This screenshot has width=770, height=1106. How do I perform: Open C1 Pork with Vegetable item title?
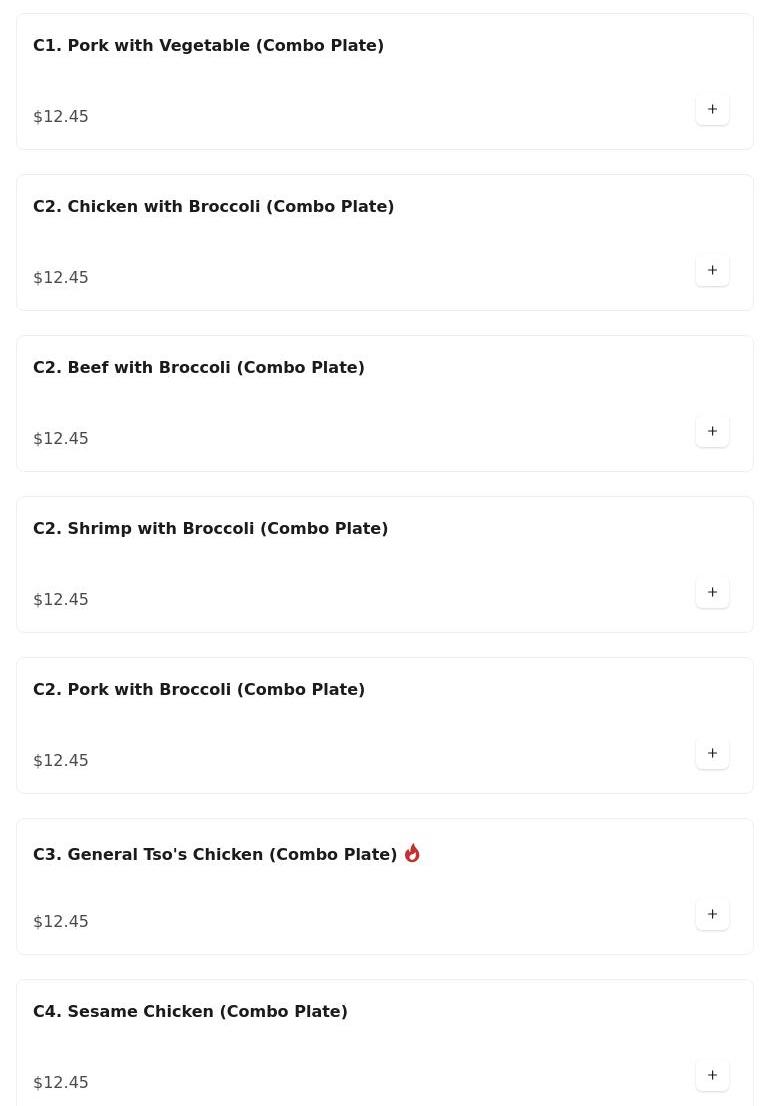click(x=208, y=45)
